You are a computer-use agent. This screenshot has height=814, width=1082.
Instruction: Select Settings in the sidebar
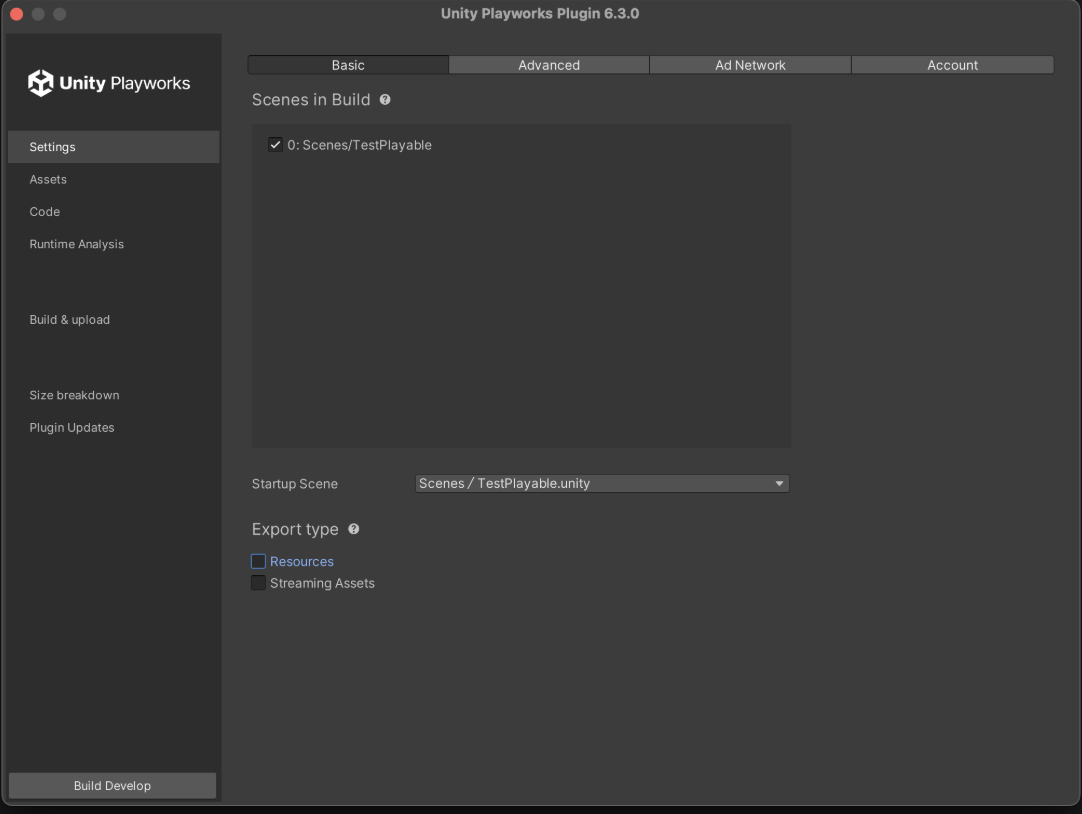114,147
